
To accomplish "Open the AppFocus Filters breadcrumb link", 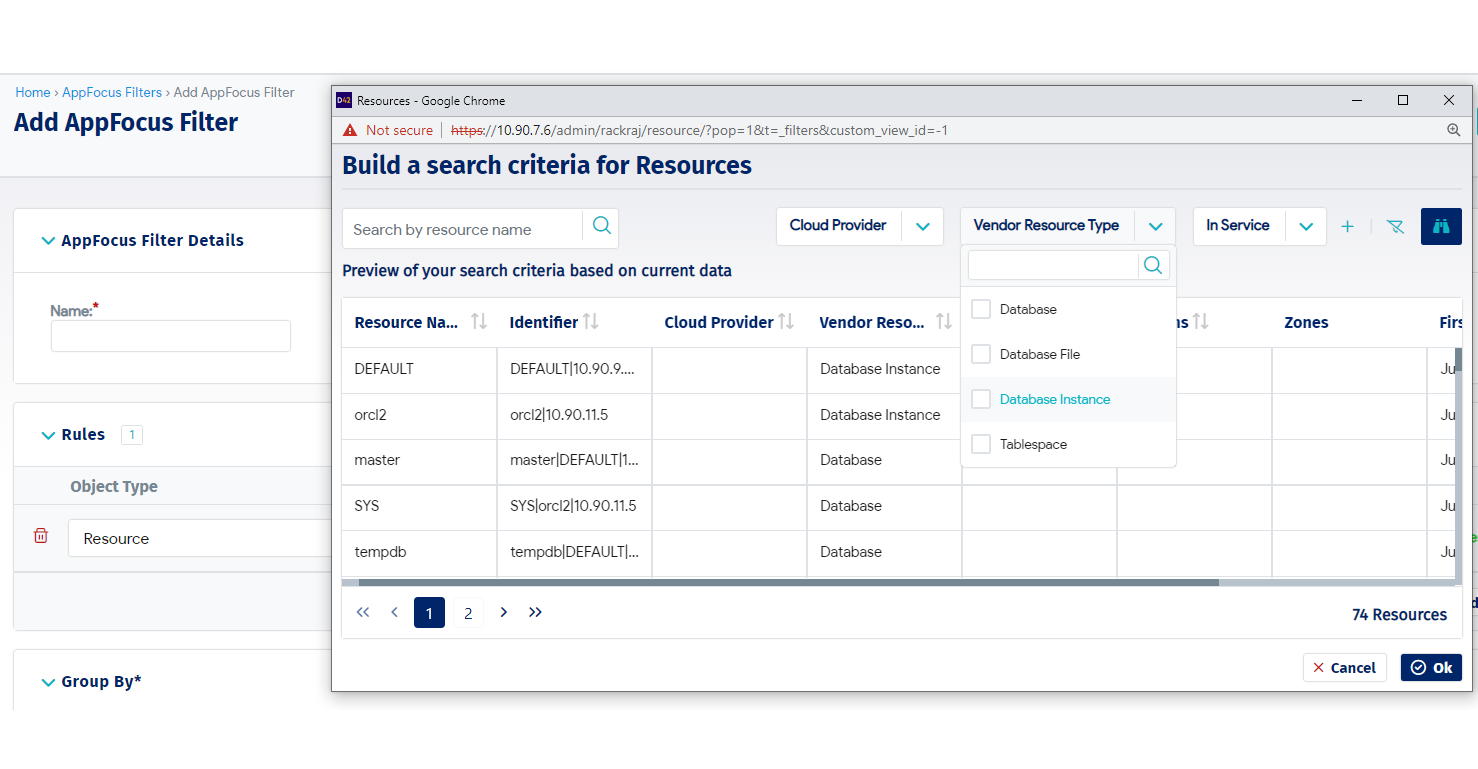I will [x=112, y=92].
